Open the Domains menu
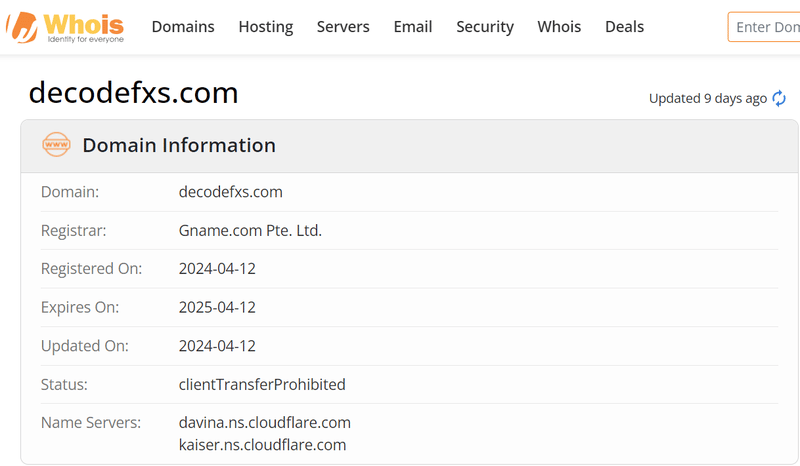800x466 pixels. [x=183, y=27]
